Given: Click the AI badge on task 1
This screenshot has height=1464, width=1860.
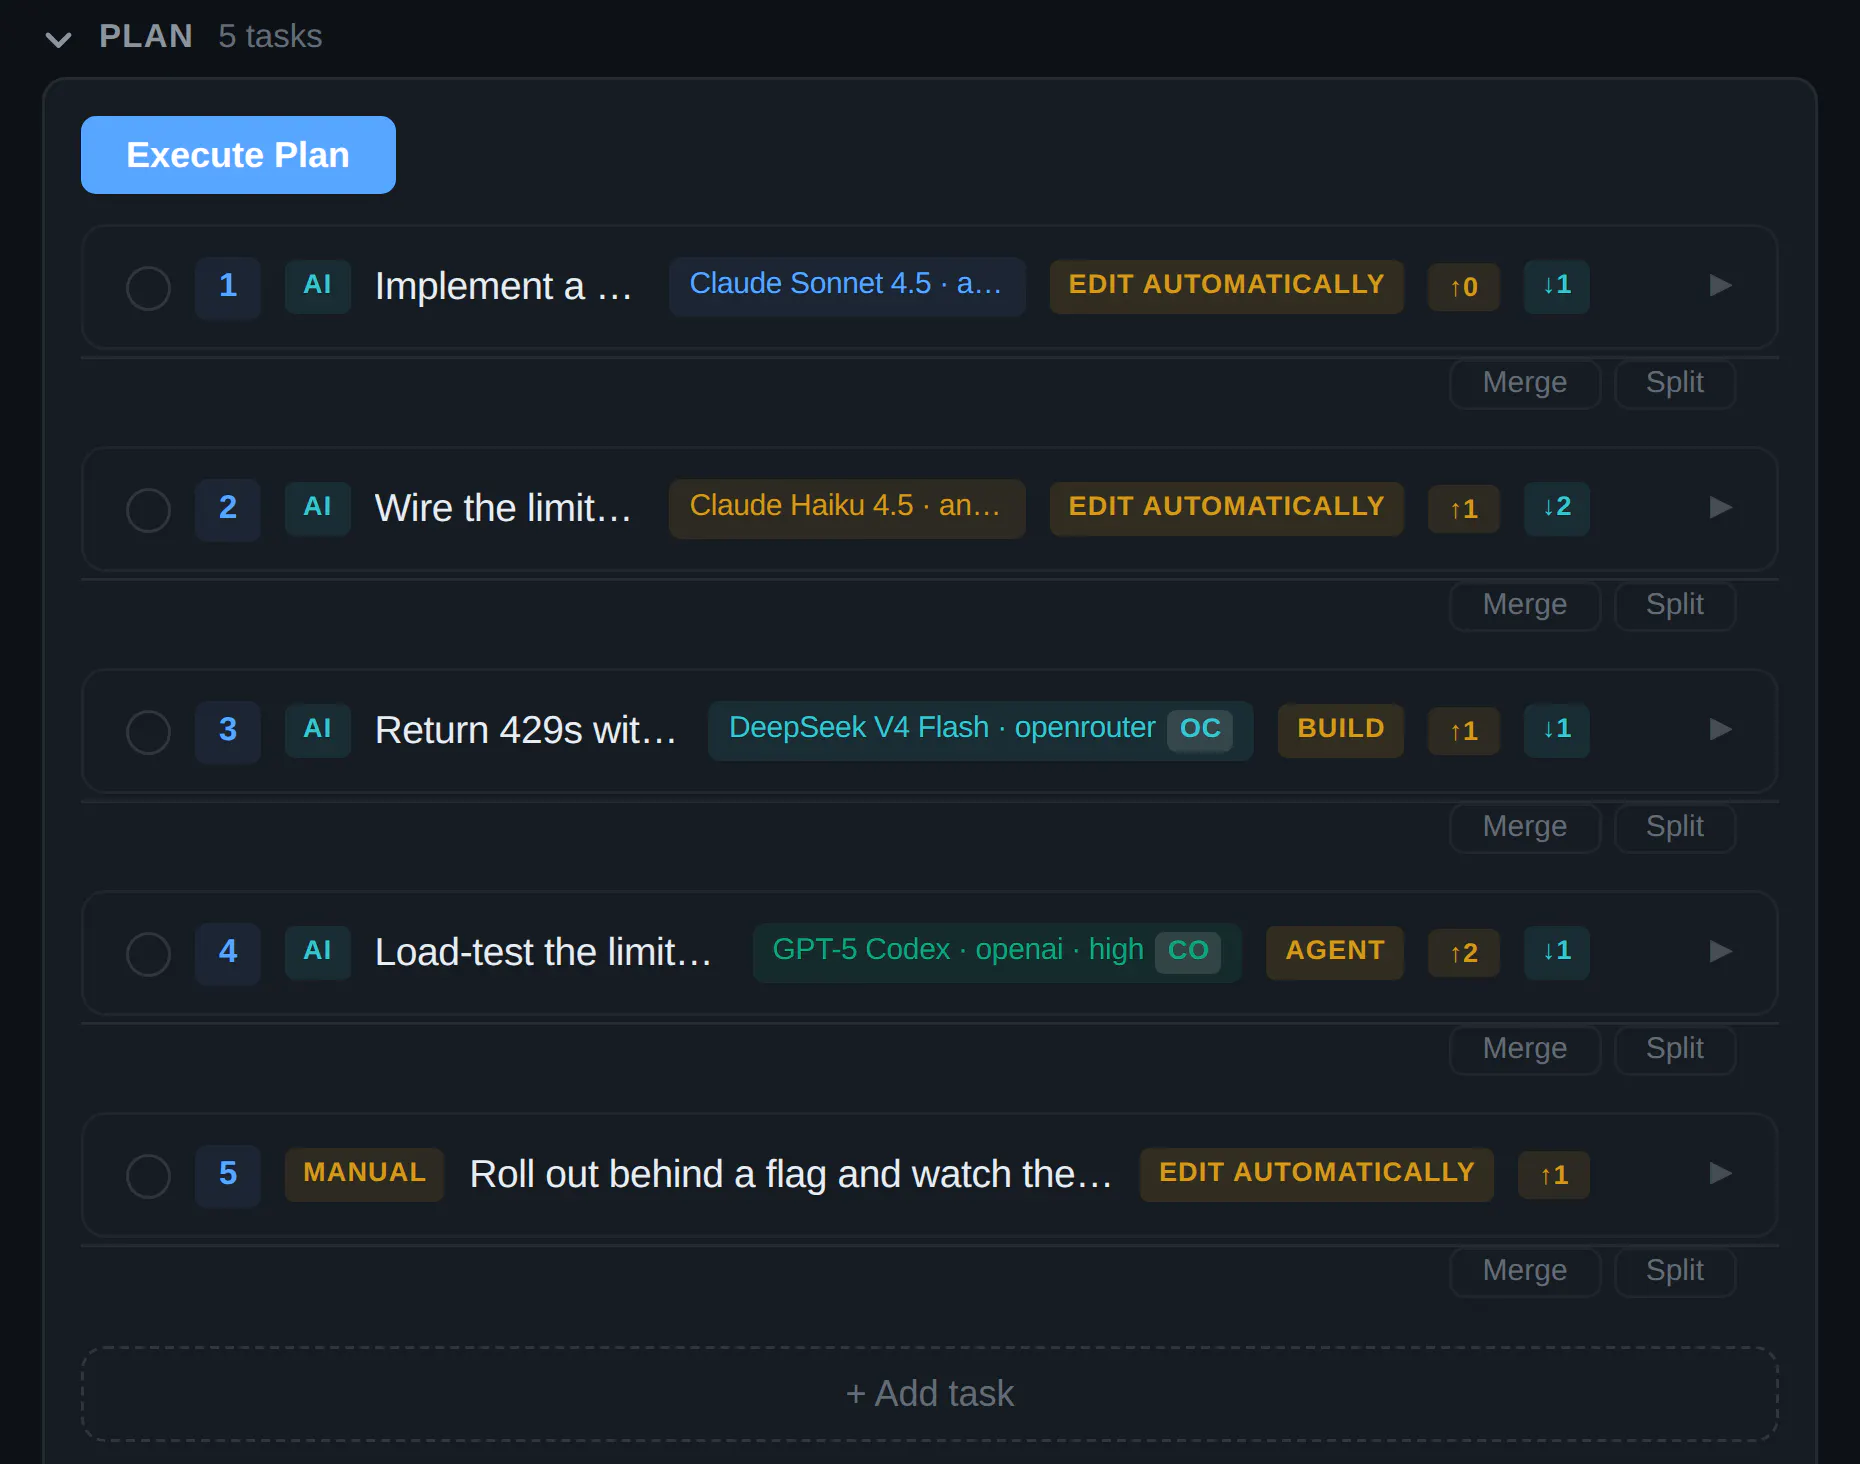Looking at the screenshot, I should (x=318, y=286).
